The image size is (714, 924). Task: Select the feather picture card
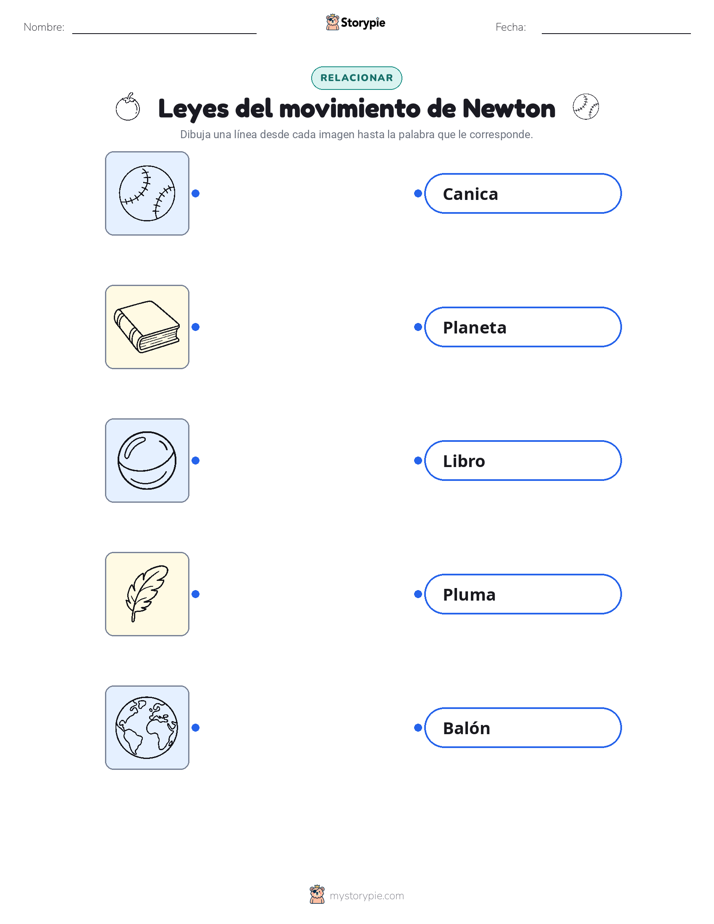tap(147, 594)
